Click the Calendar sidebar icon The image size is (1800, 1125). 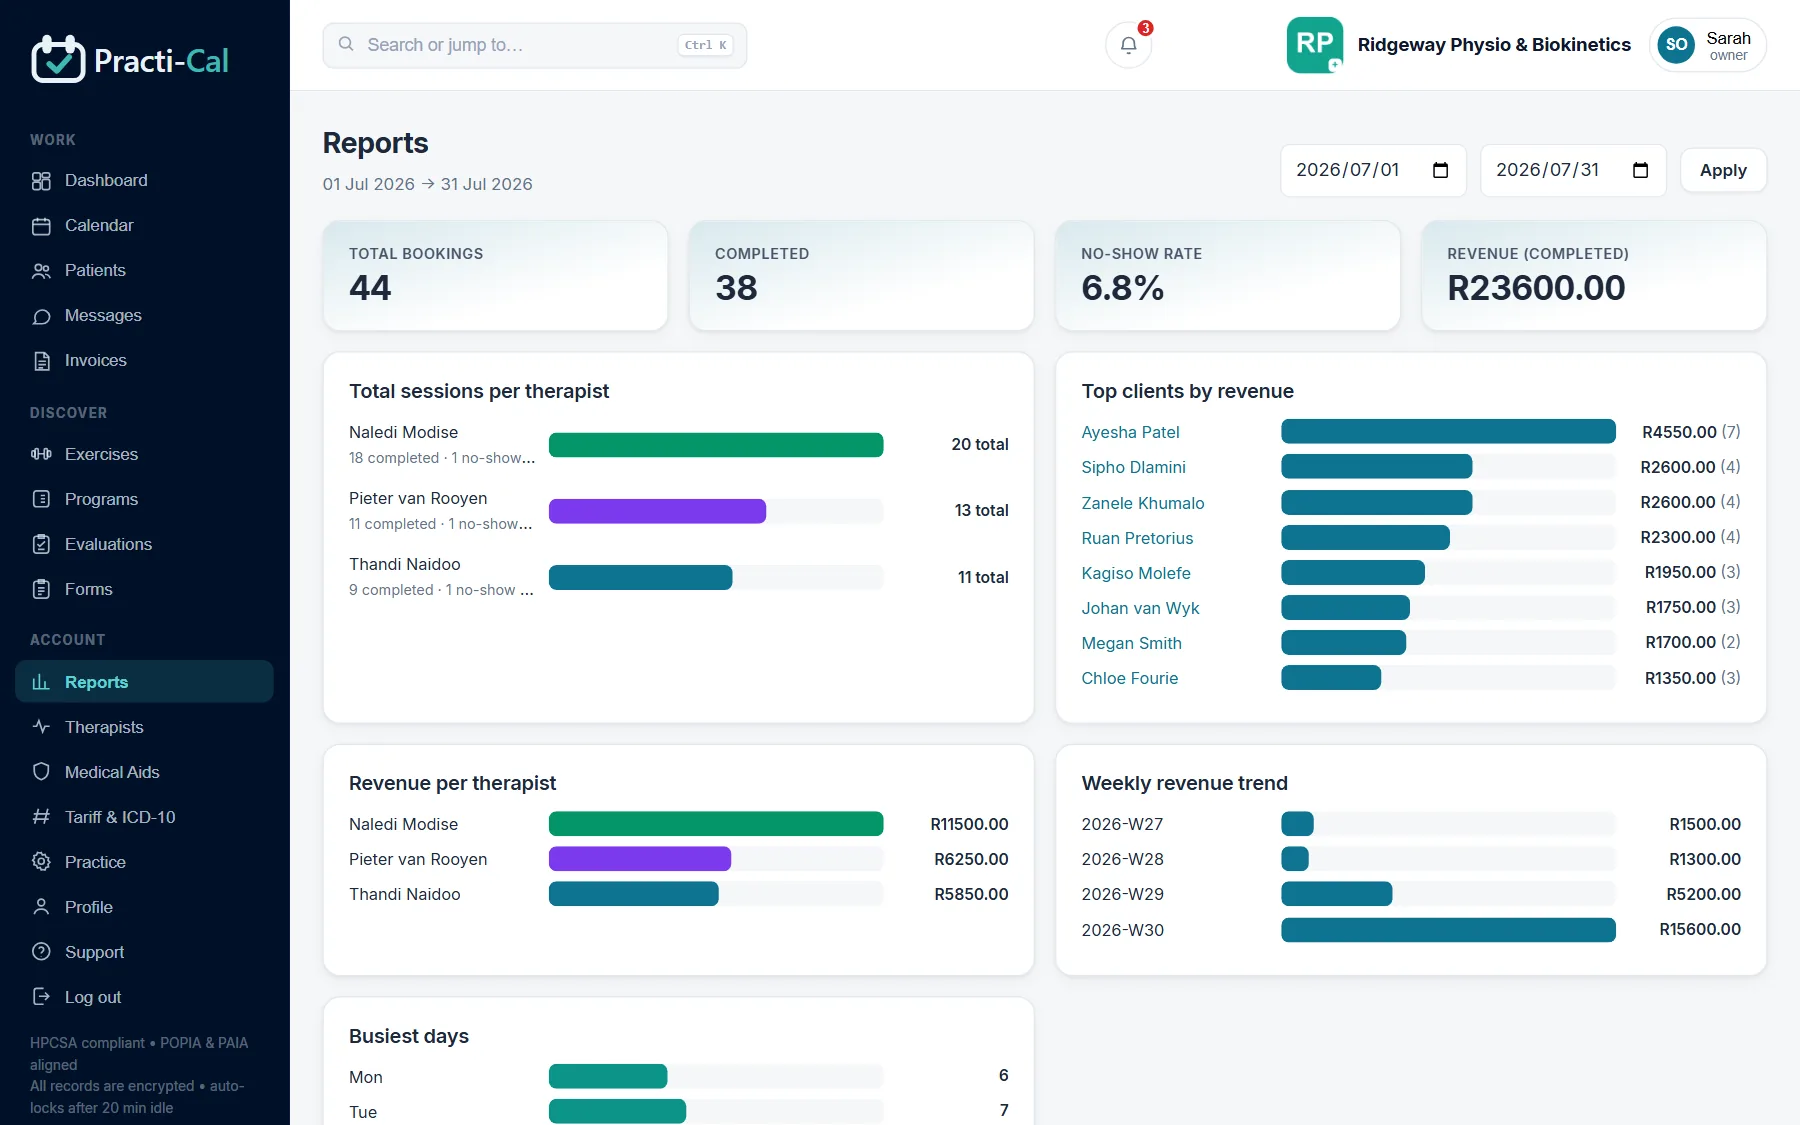41,226
